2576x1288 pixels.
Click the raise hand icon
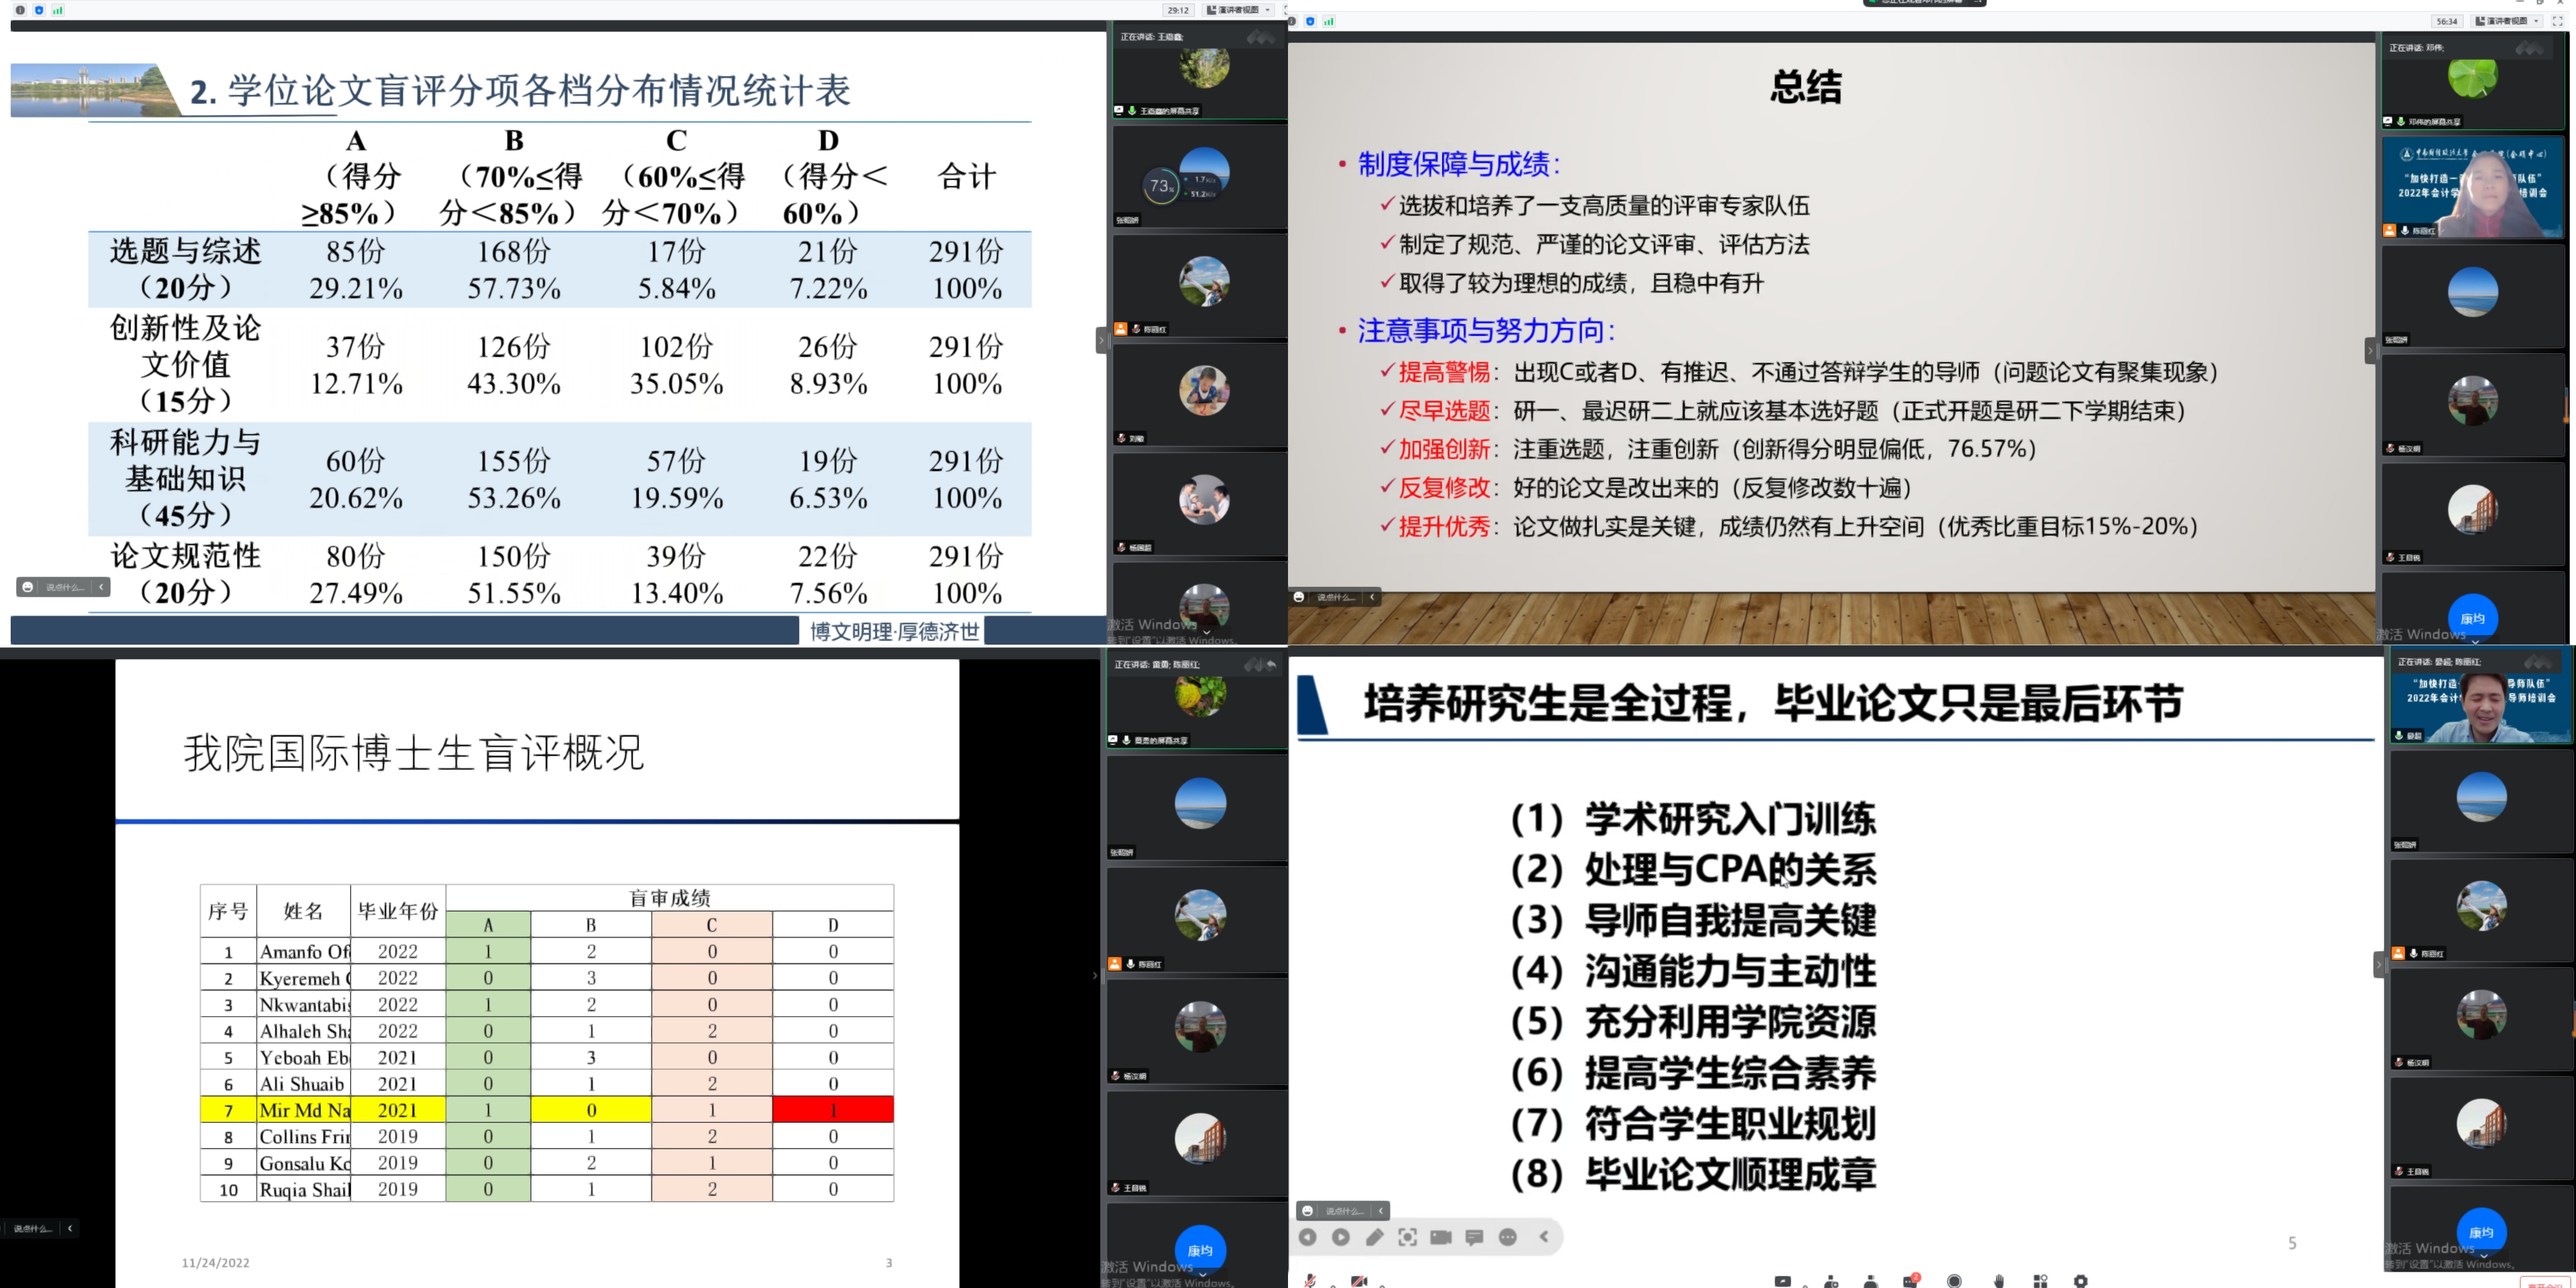pos(1998,1281)
